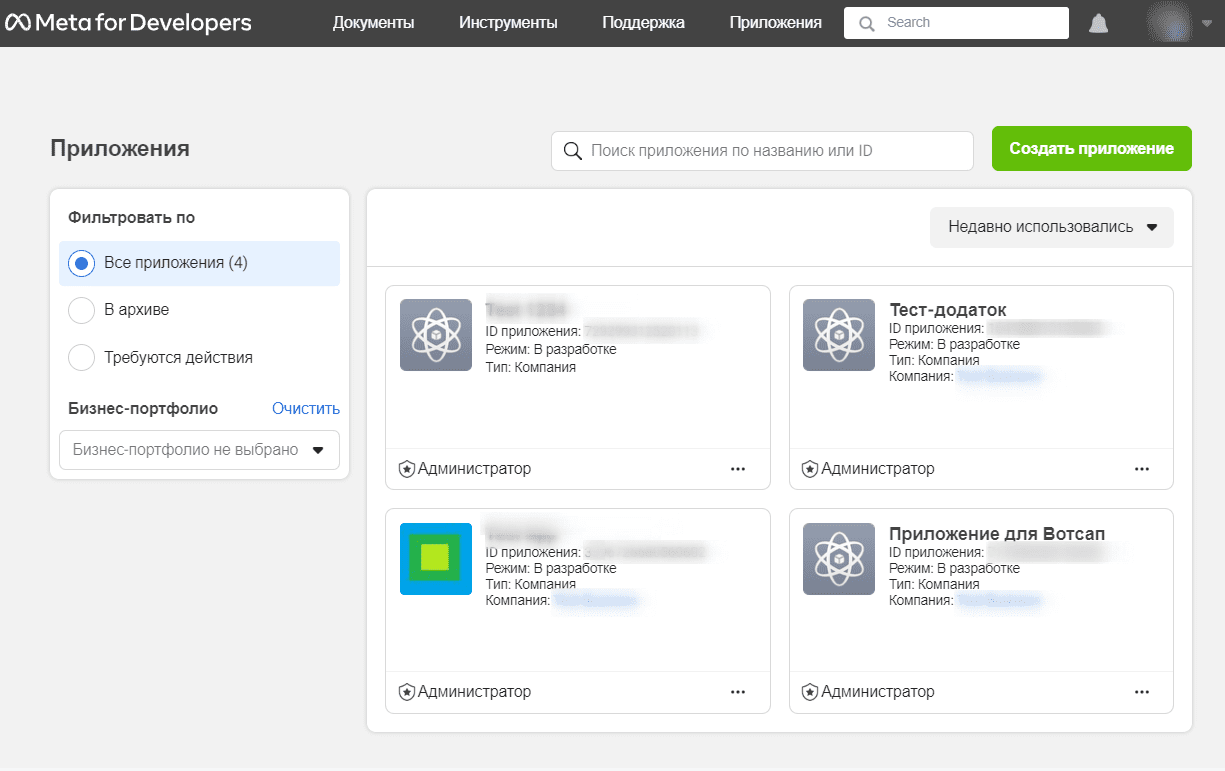The width and height of the screenshot is (1225, 771).
Task: Select the Все приложения (4) filter
Action: click(199, 263)
